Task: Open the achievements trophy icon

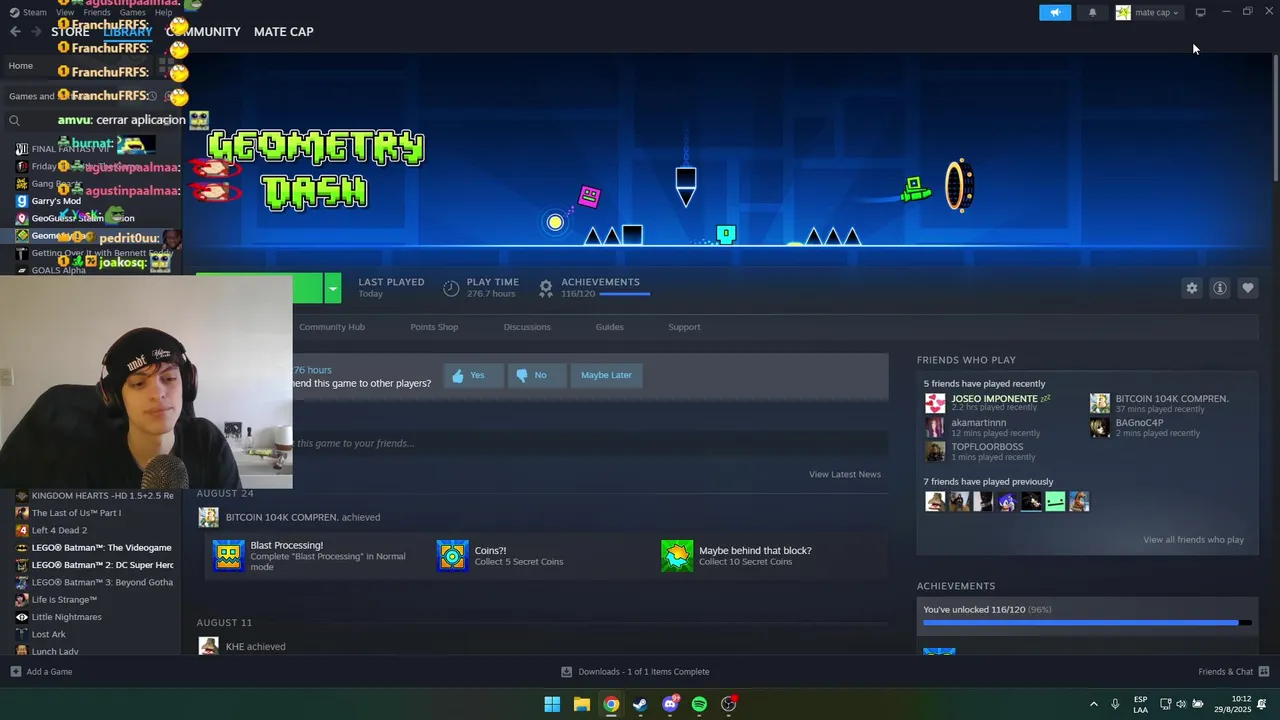Action: [546, 288]
